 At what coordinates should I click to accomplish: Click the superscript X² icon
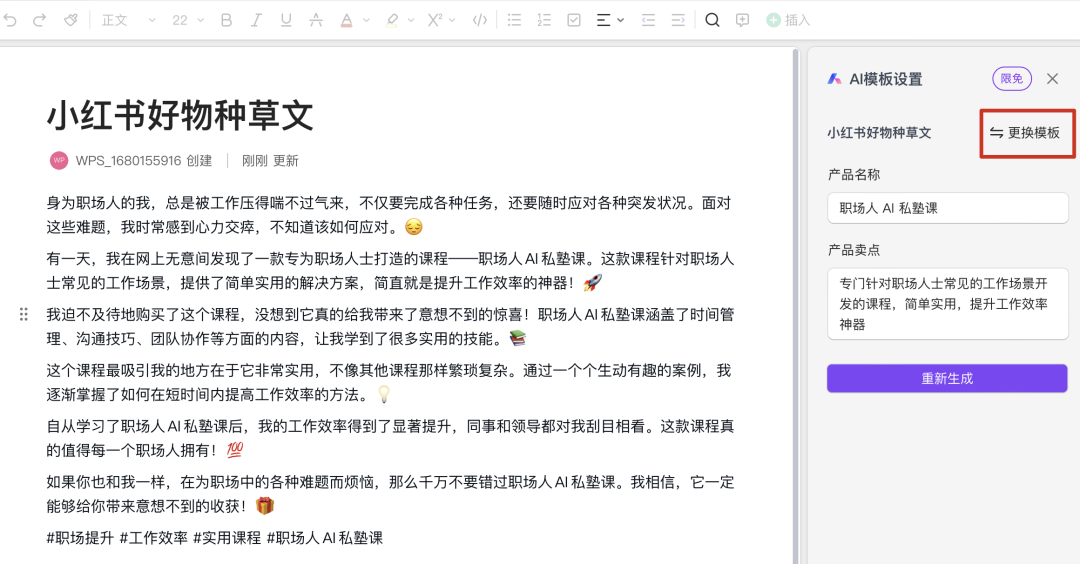pos(435,20)
